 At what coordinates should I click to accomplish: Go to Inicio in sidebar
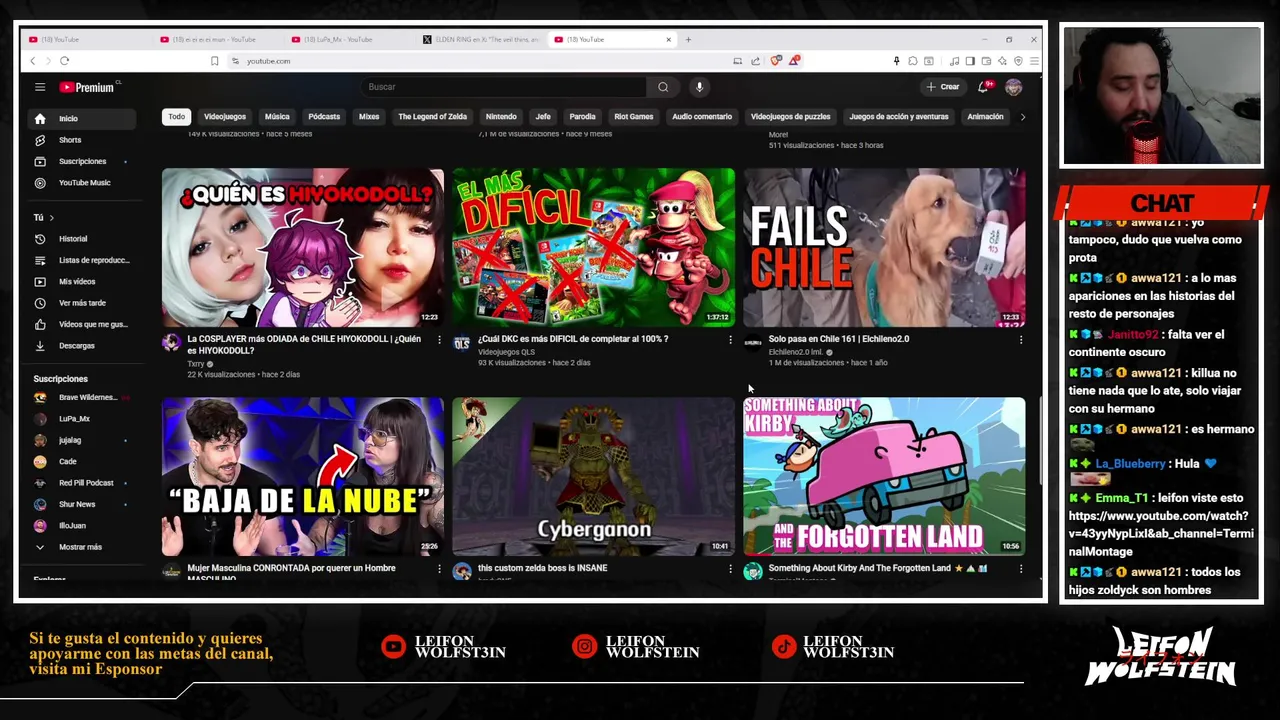84,118
